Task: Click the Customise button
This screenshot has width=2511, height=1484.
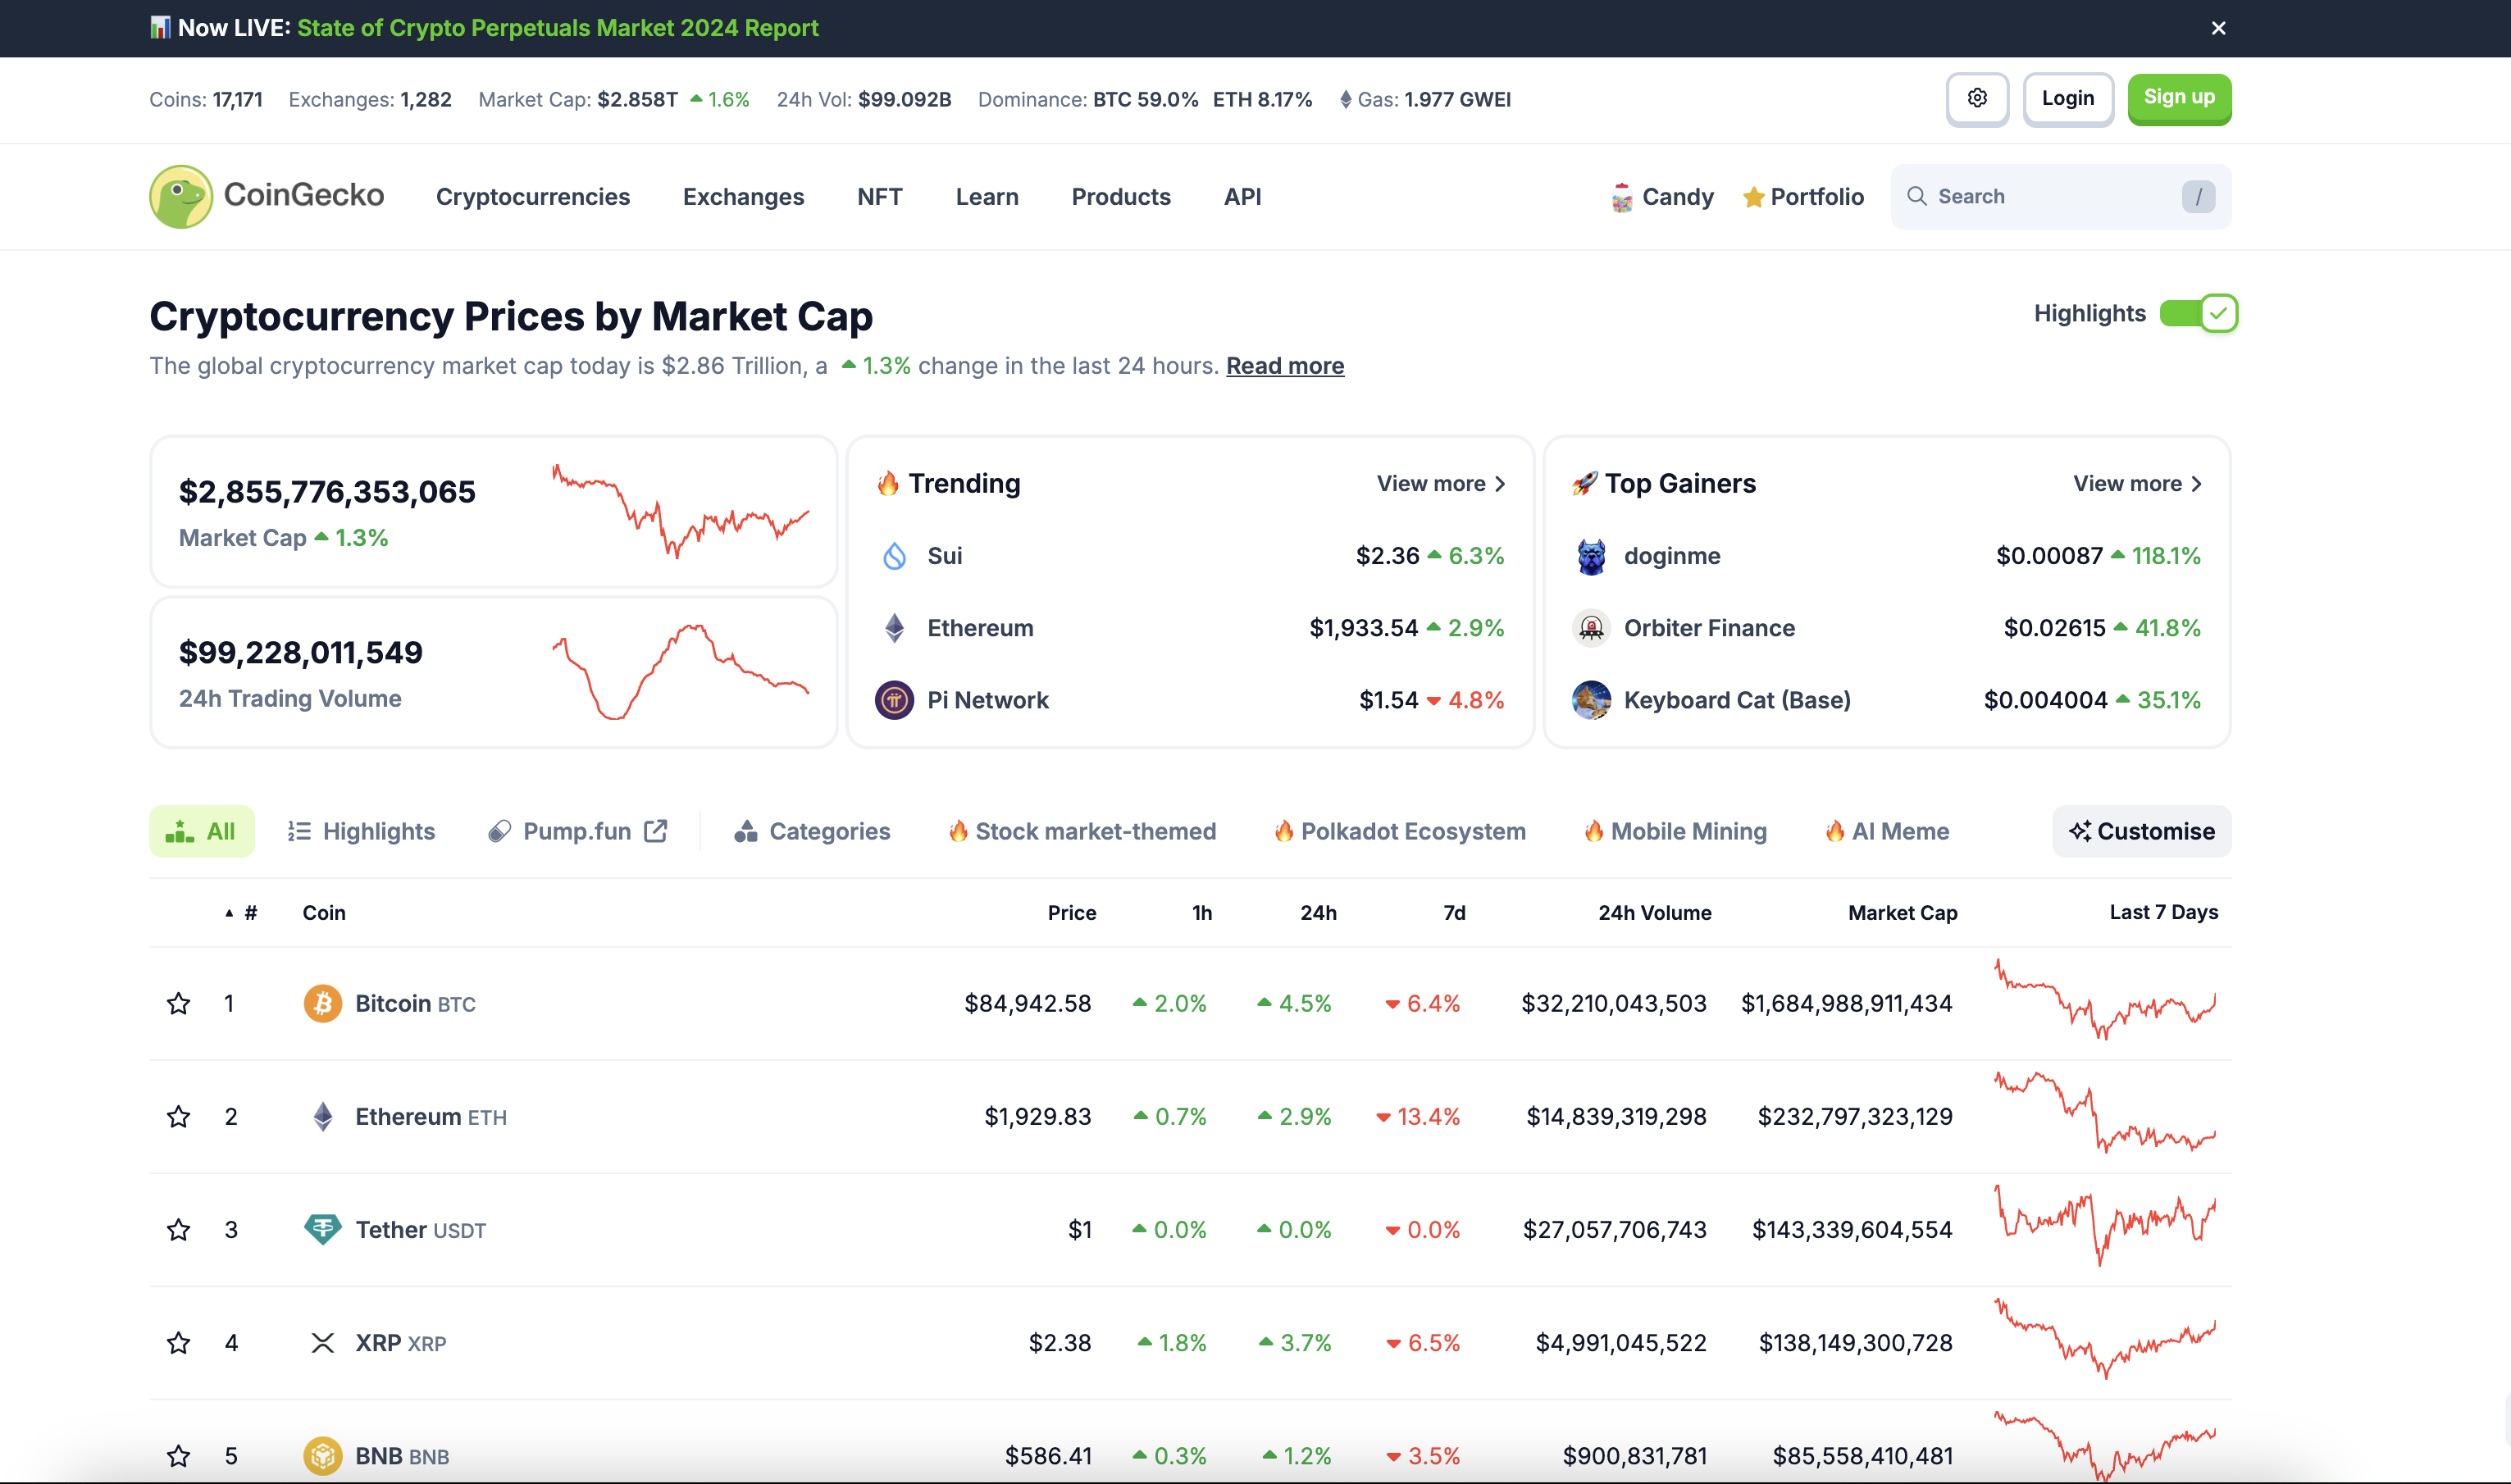Action: [2141, 831]
